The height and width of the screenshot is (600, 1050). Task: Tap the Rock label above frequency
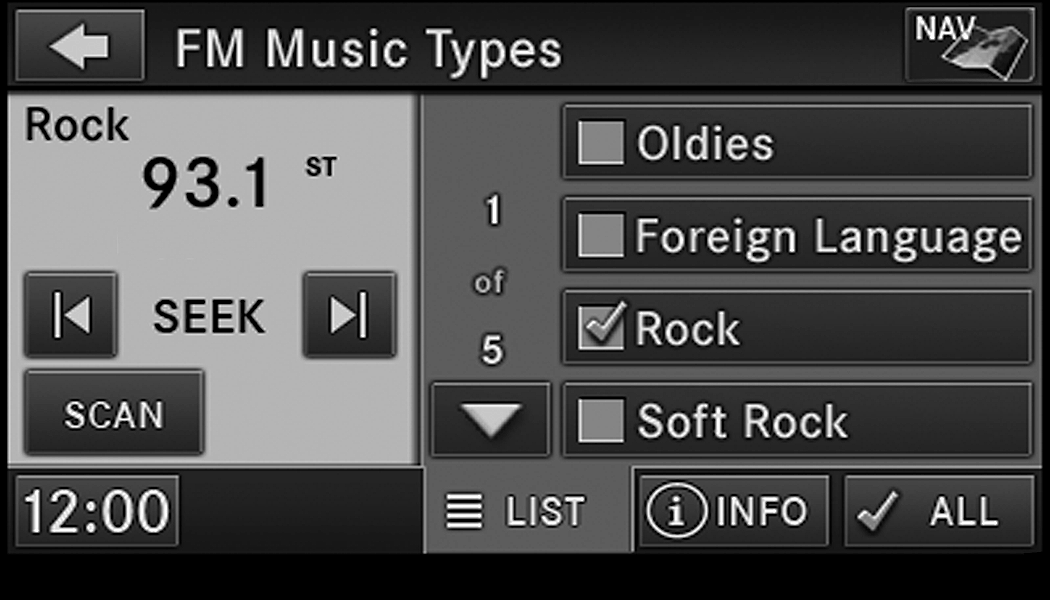[x=77, y=125]
